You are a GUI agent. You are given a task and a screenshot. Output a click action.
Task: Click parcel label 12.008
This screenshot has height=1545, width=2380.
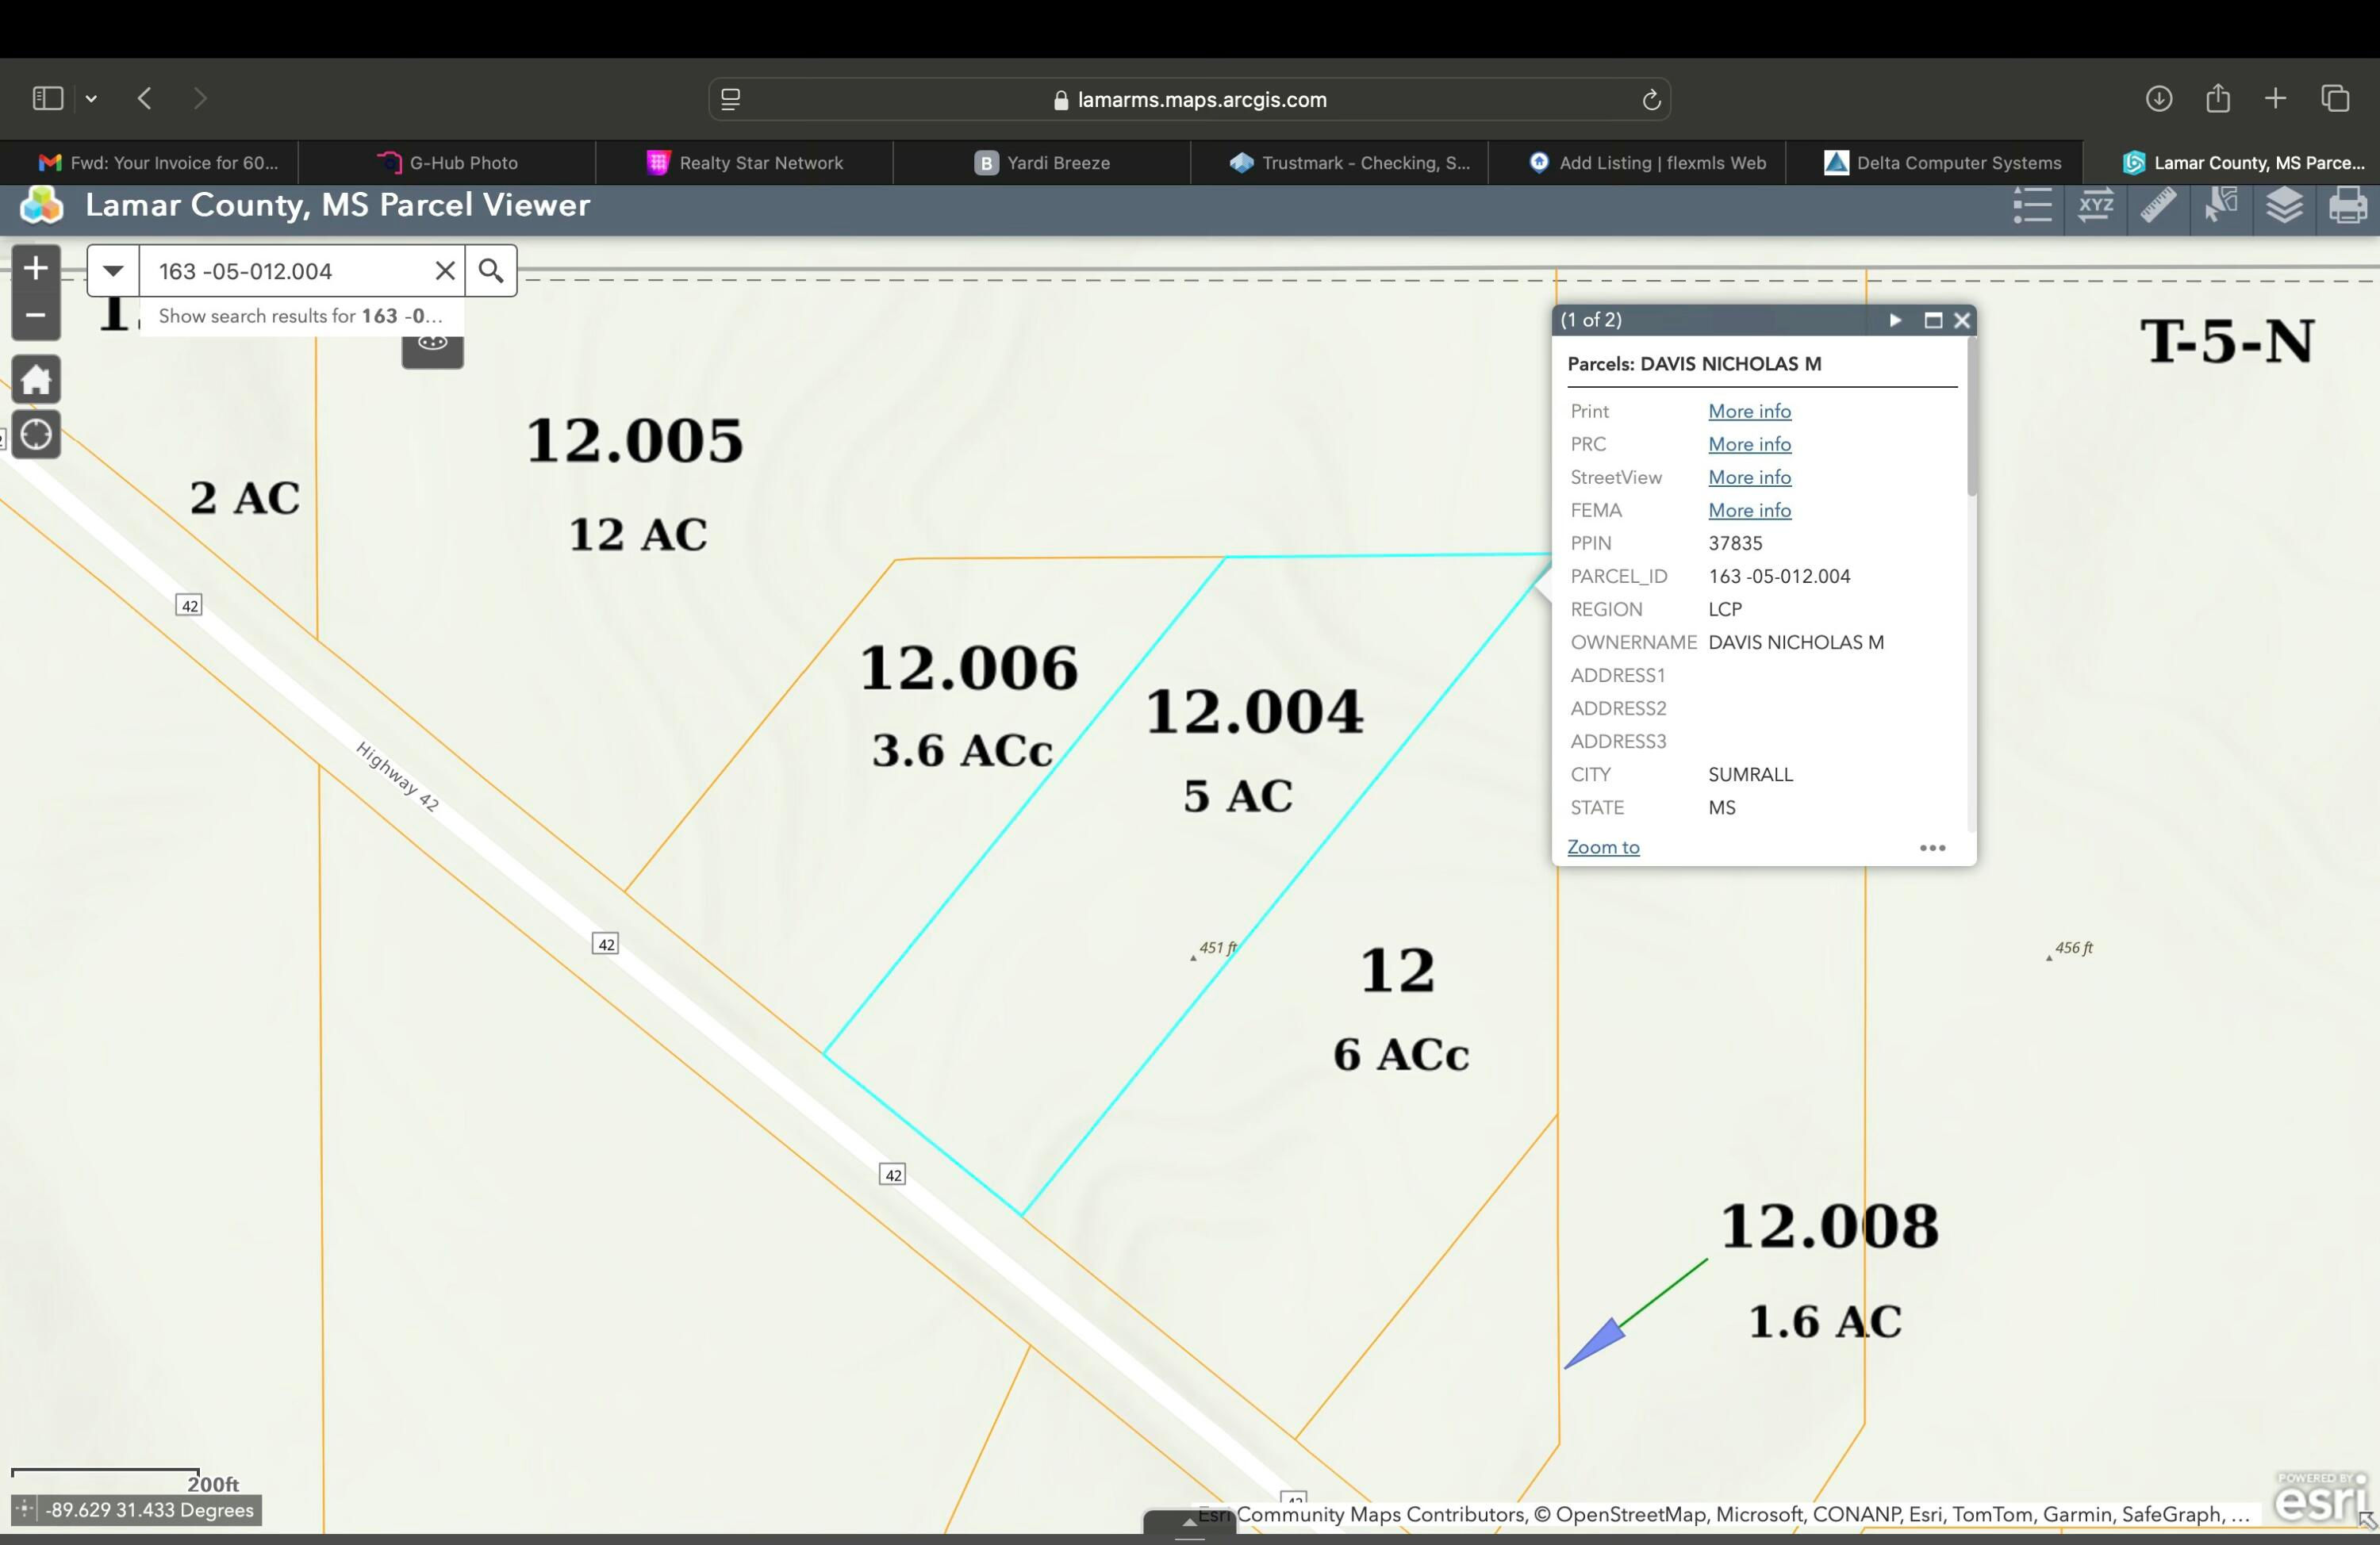[x=1829, y=1226]
